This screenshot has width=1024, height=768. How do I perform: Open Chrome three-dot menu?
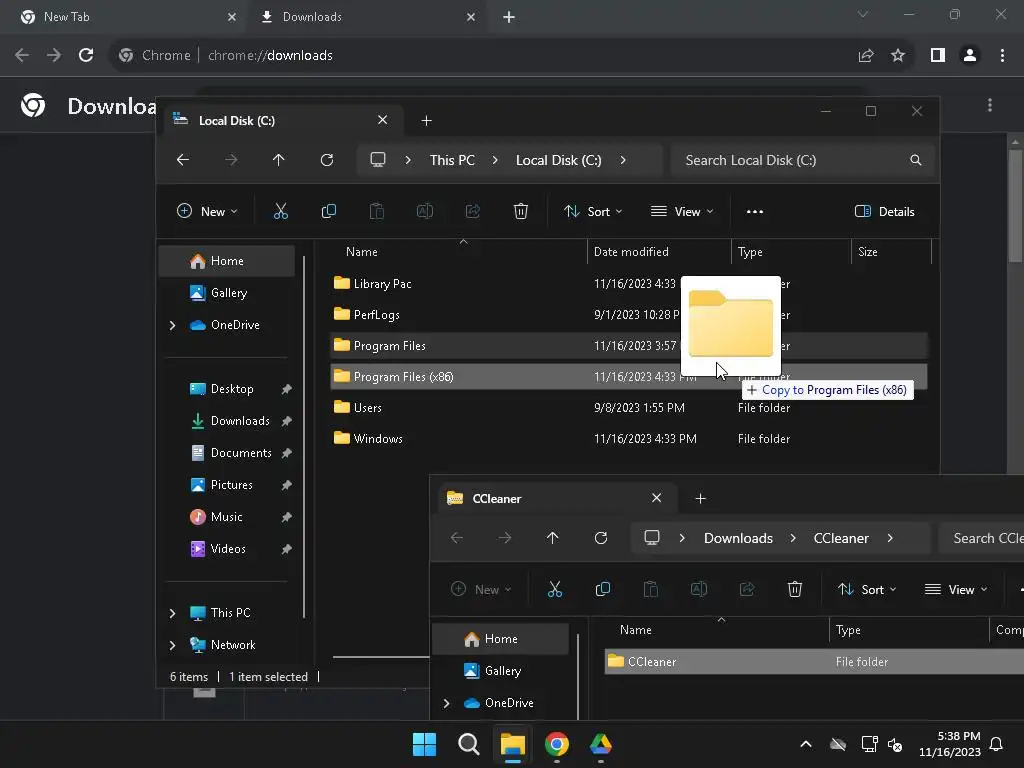coord(1002,56)
